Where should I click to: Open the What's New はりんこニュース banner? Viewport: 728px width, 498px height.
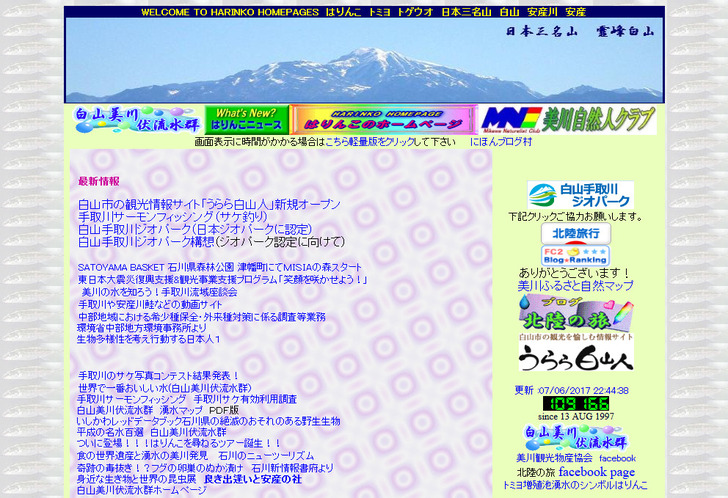(x=246, y=120)
